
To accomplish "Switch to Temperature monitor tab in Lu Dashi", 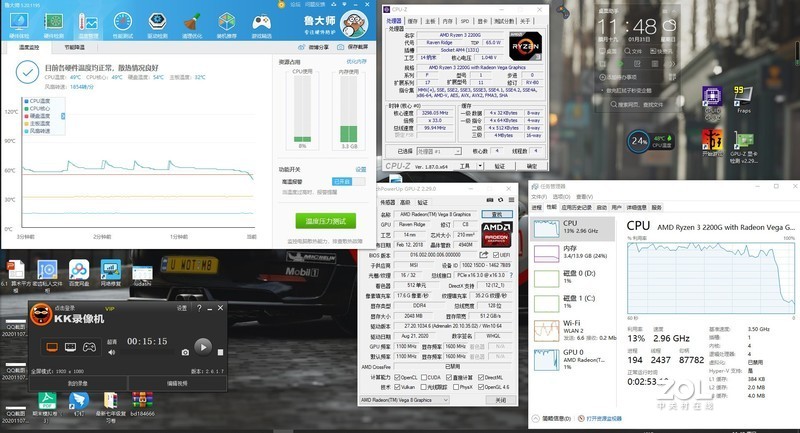I will 29,47.
